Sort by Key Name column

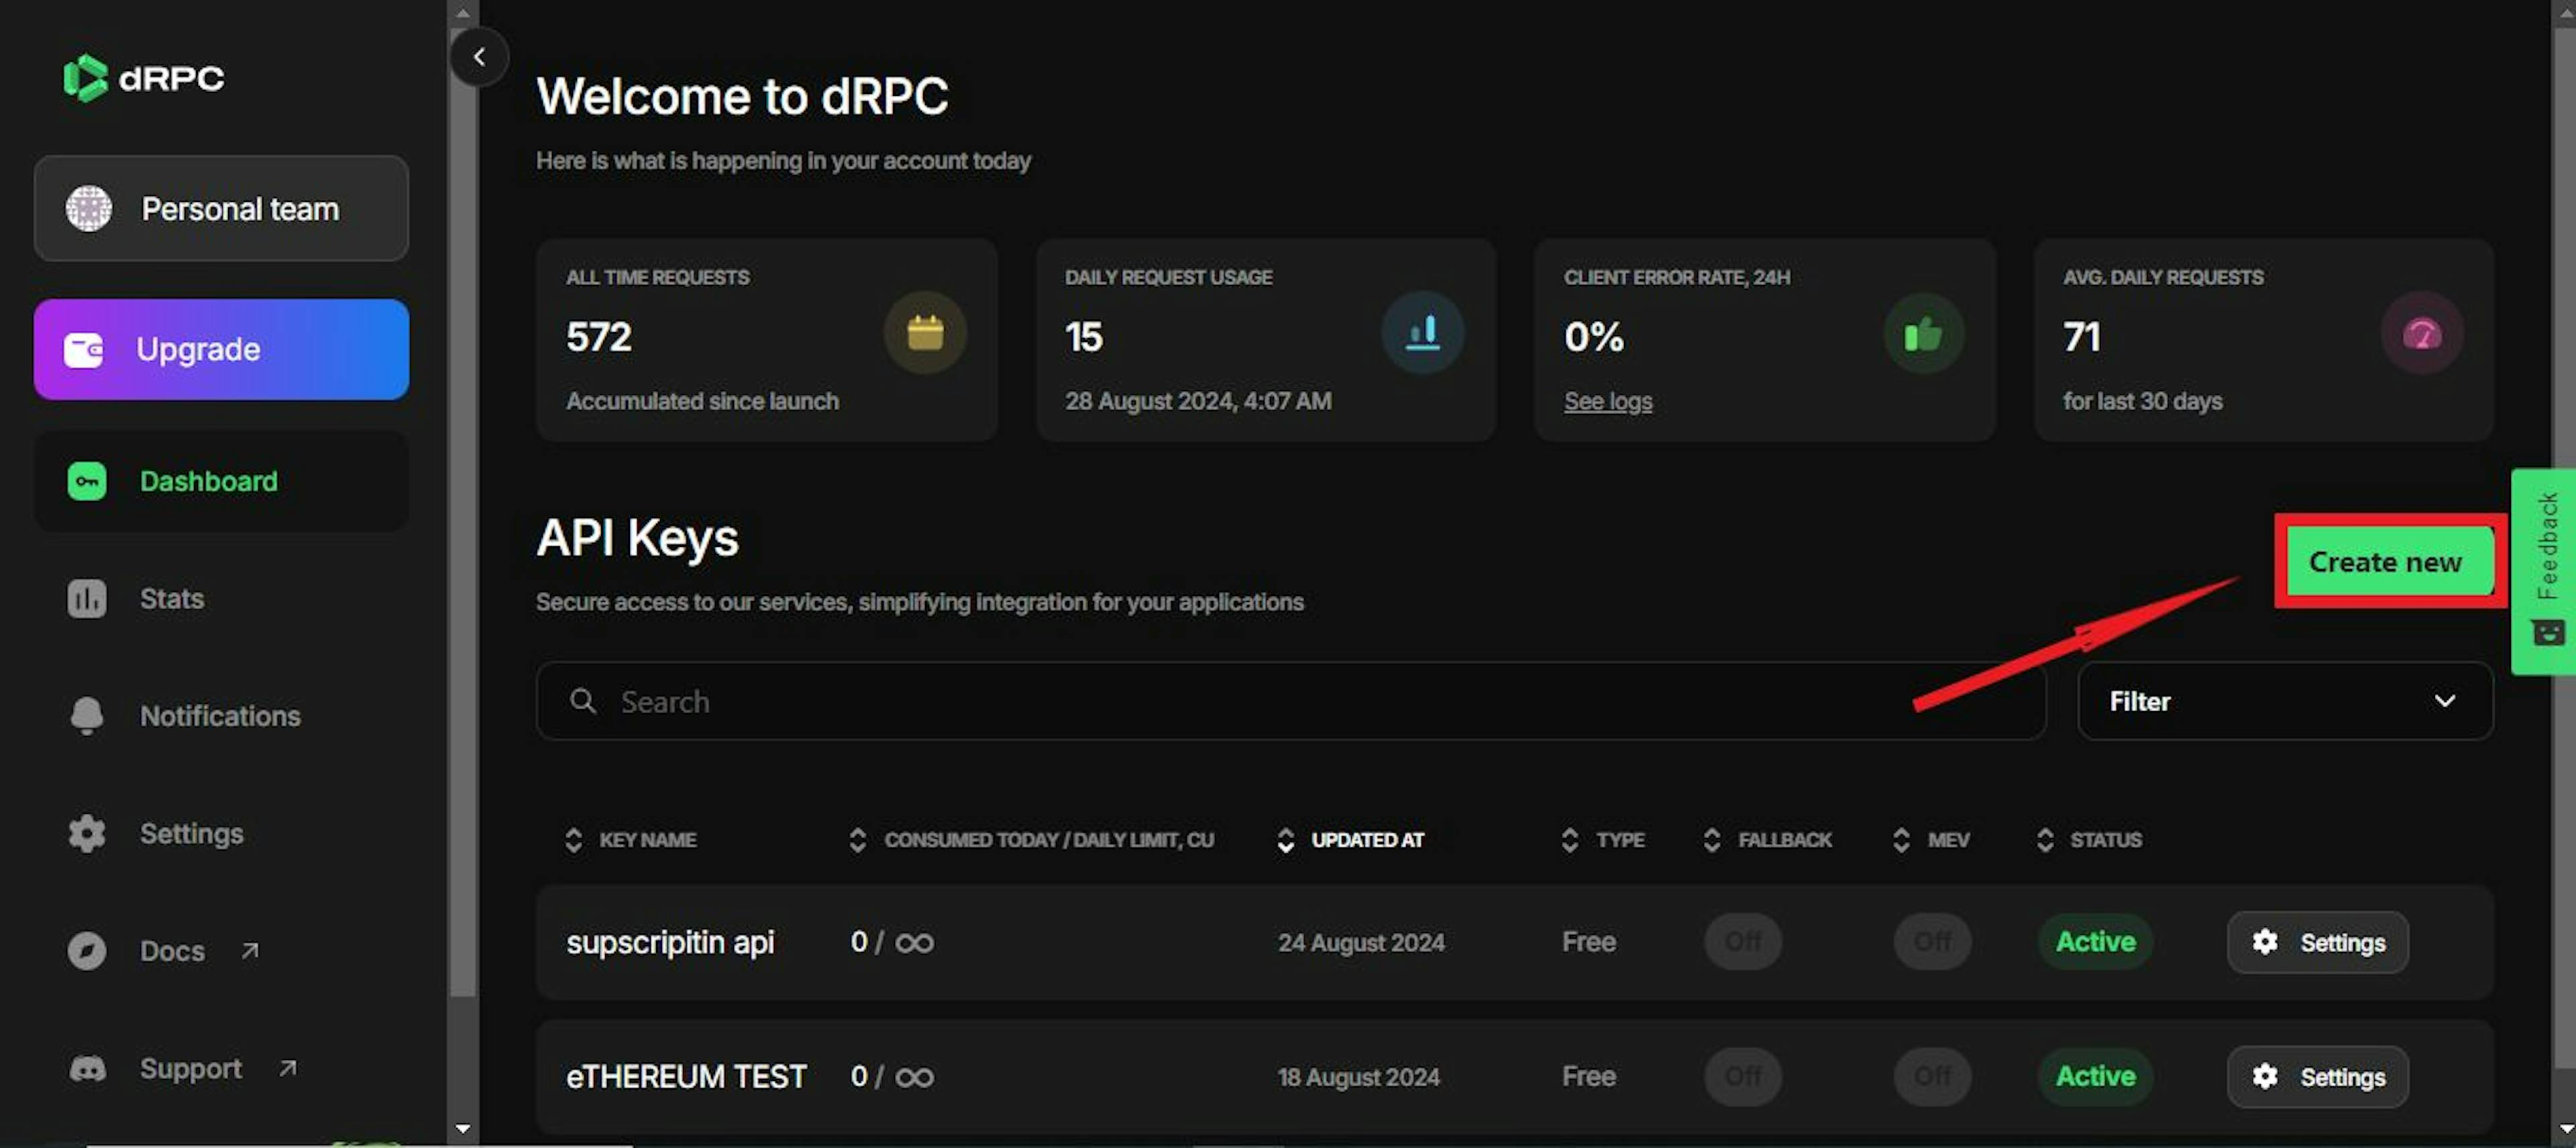tap(631, 840)
